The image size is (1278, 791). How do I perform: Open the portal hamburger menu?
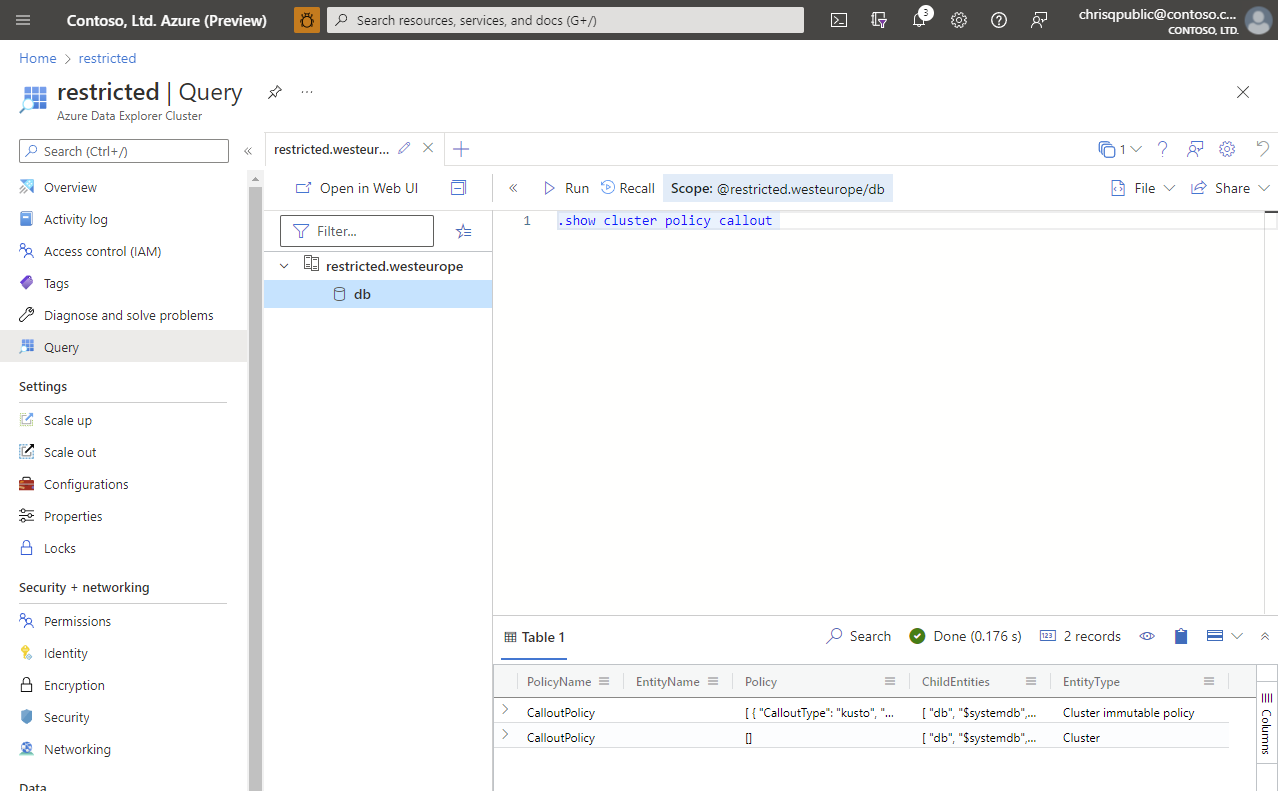click(24, 20)
